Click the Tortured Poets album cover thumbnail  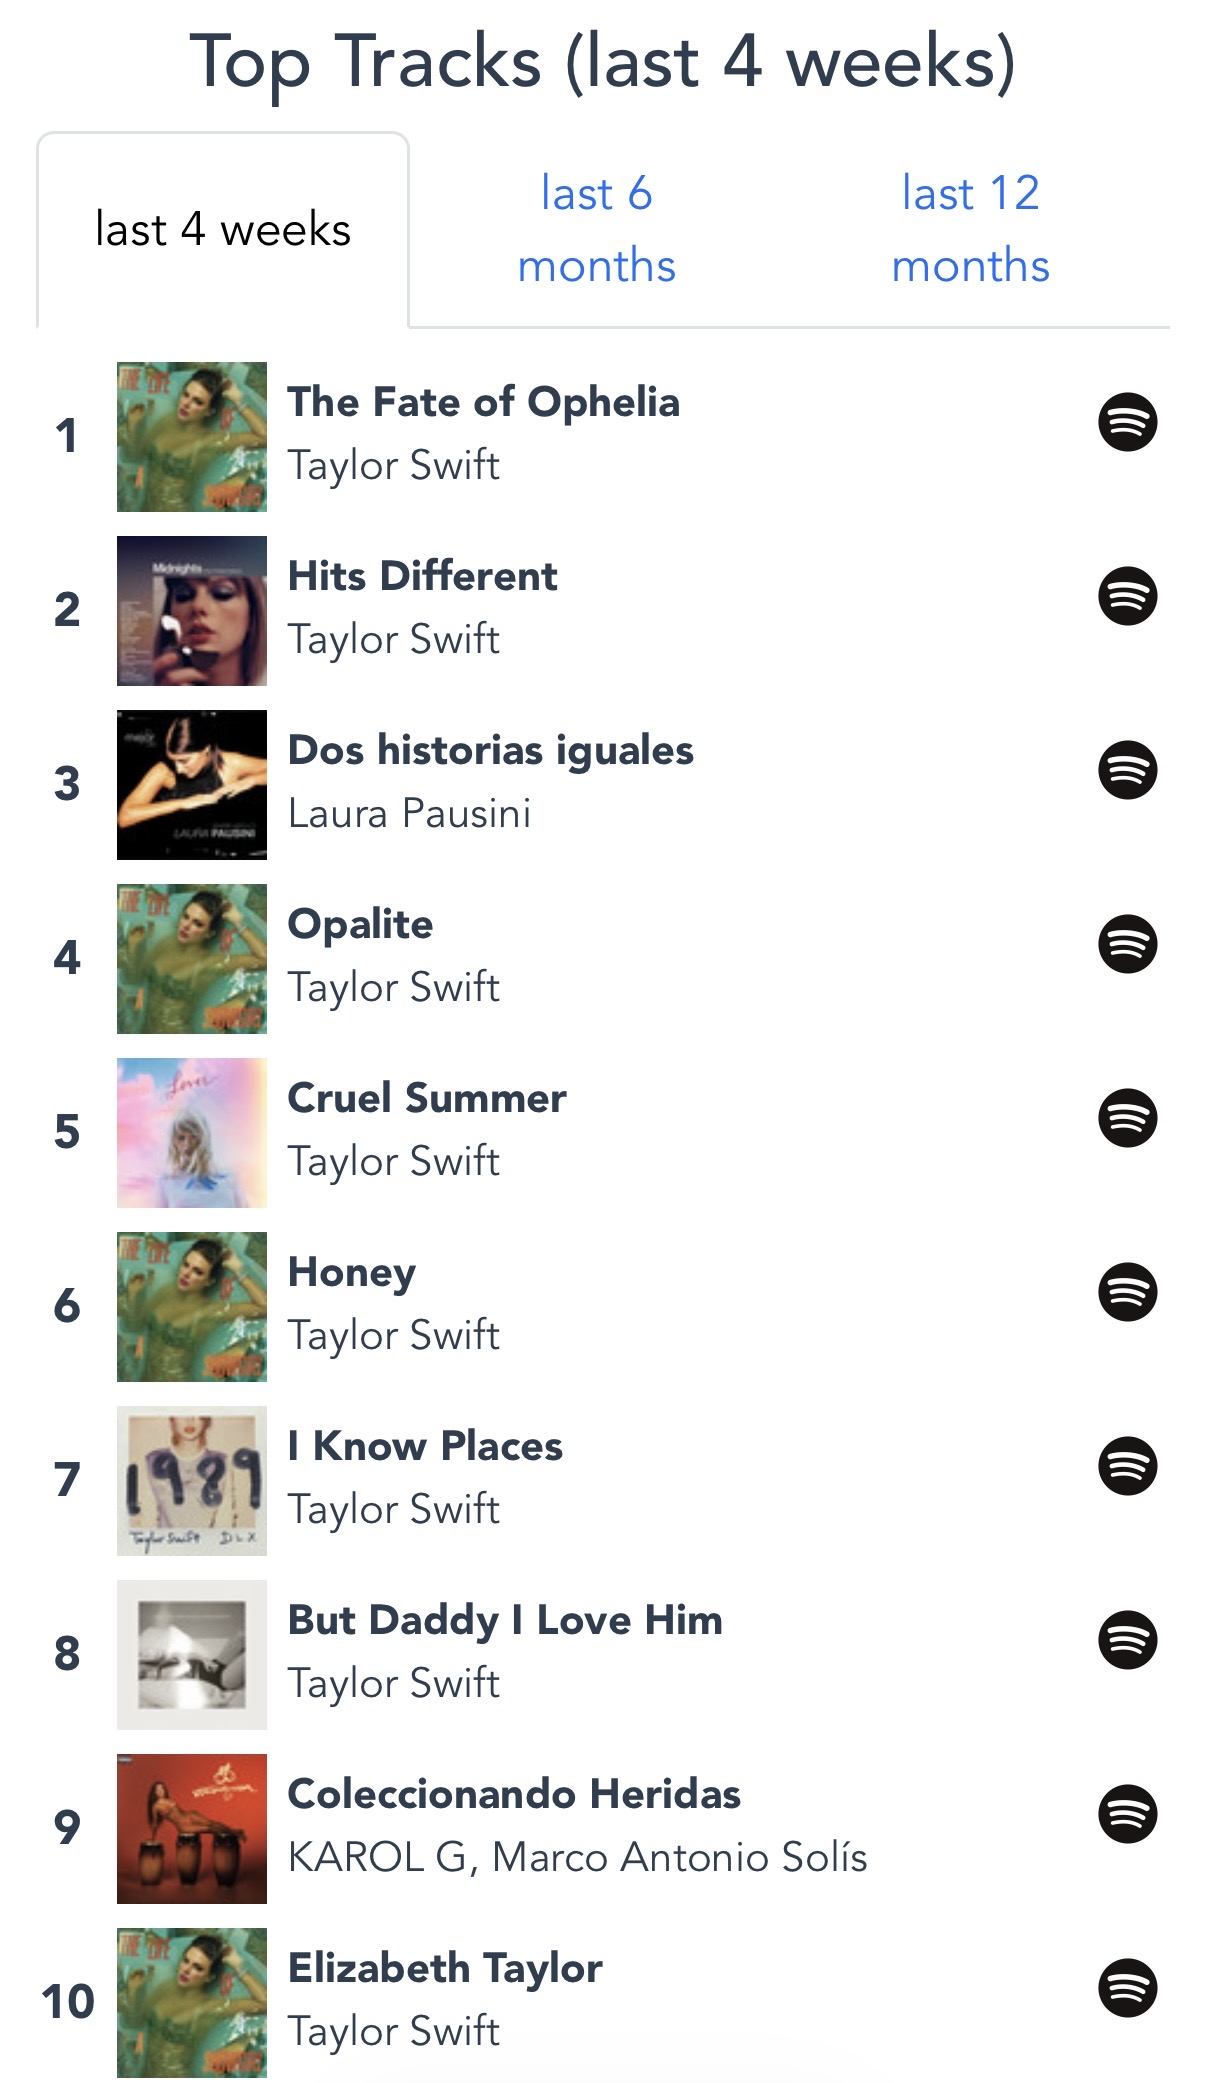pyautogui.click(x=192, y=1655)
